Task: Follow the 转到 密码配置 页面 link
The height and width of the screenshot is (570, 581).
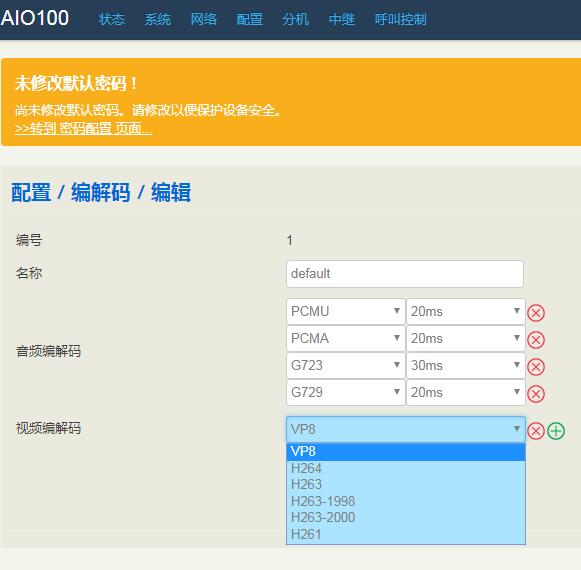Action: pos(83,129)
